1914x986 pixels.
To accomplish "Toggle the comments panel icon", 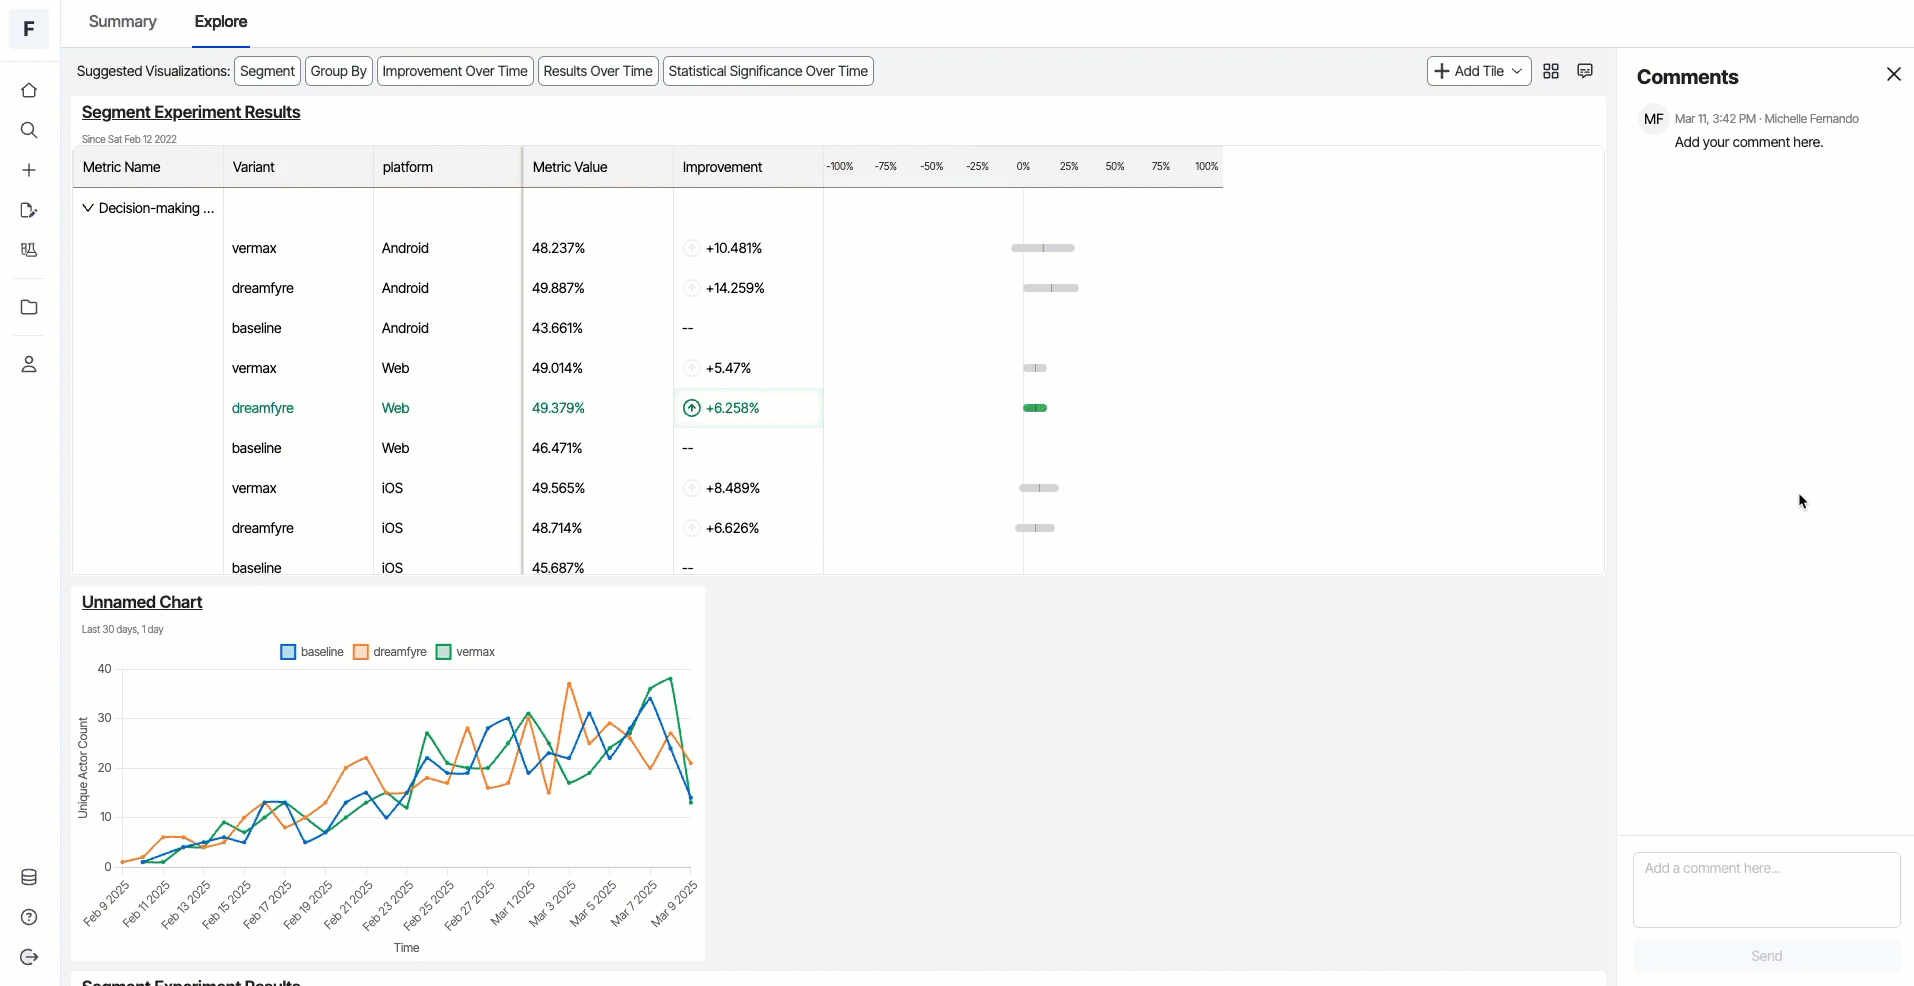I will [1585, 71].
